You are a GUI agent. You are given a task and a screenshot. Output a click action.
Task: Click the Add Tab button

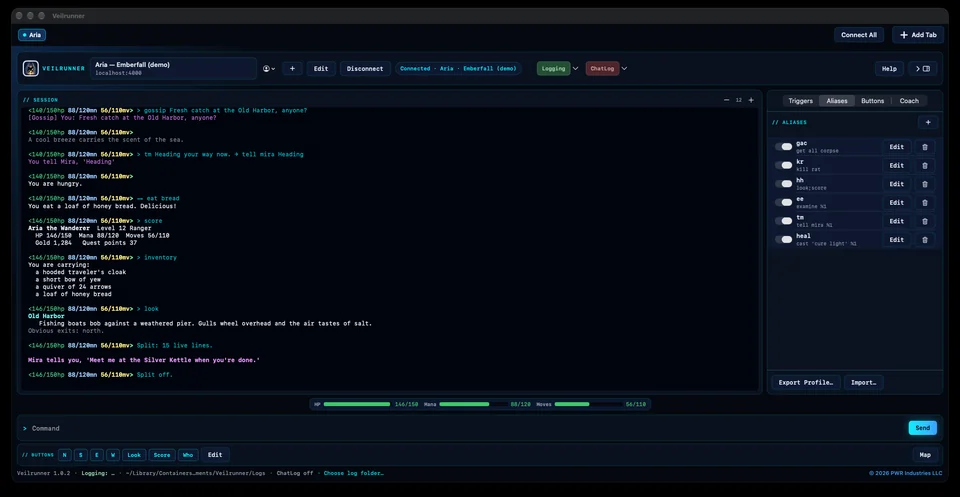(918, 35)
